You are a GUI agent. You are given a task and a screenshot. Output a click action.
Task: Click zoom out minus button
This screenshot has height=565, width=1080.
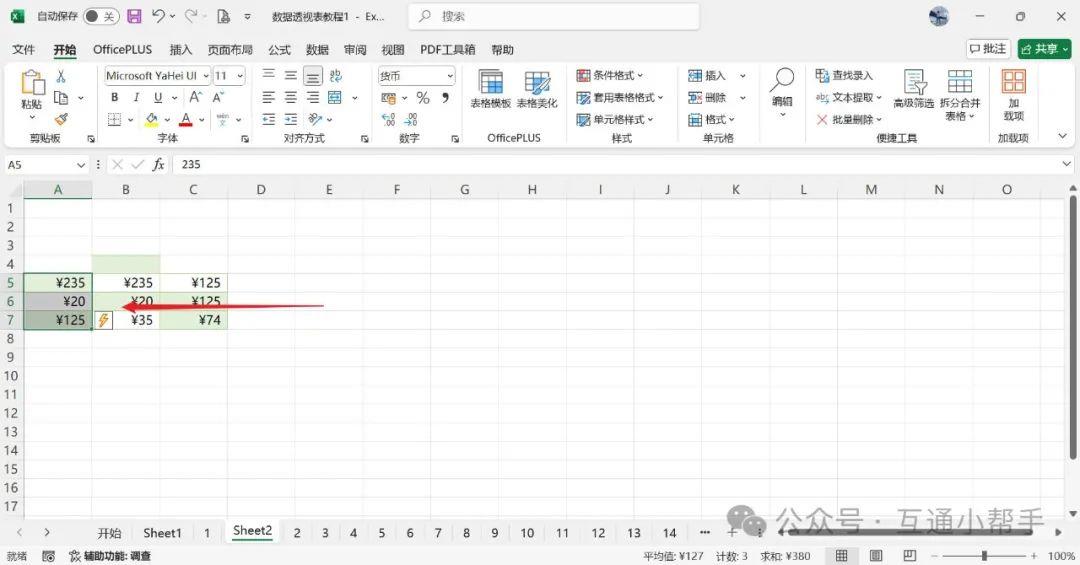[935, 555]
